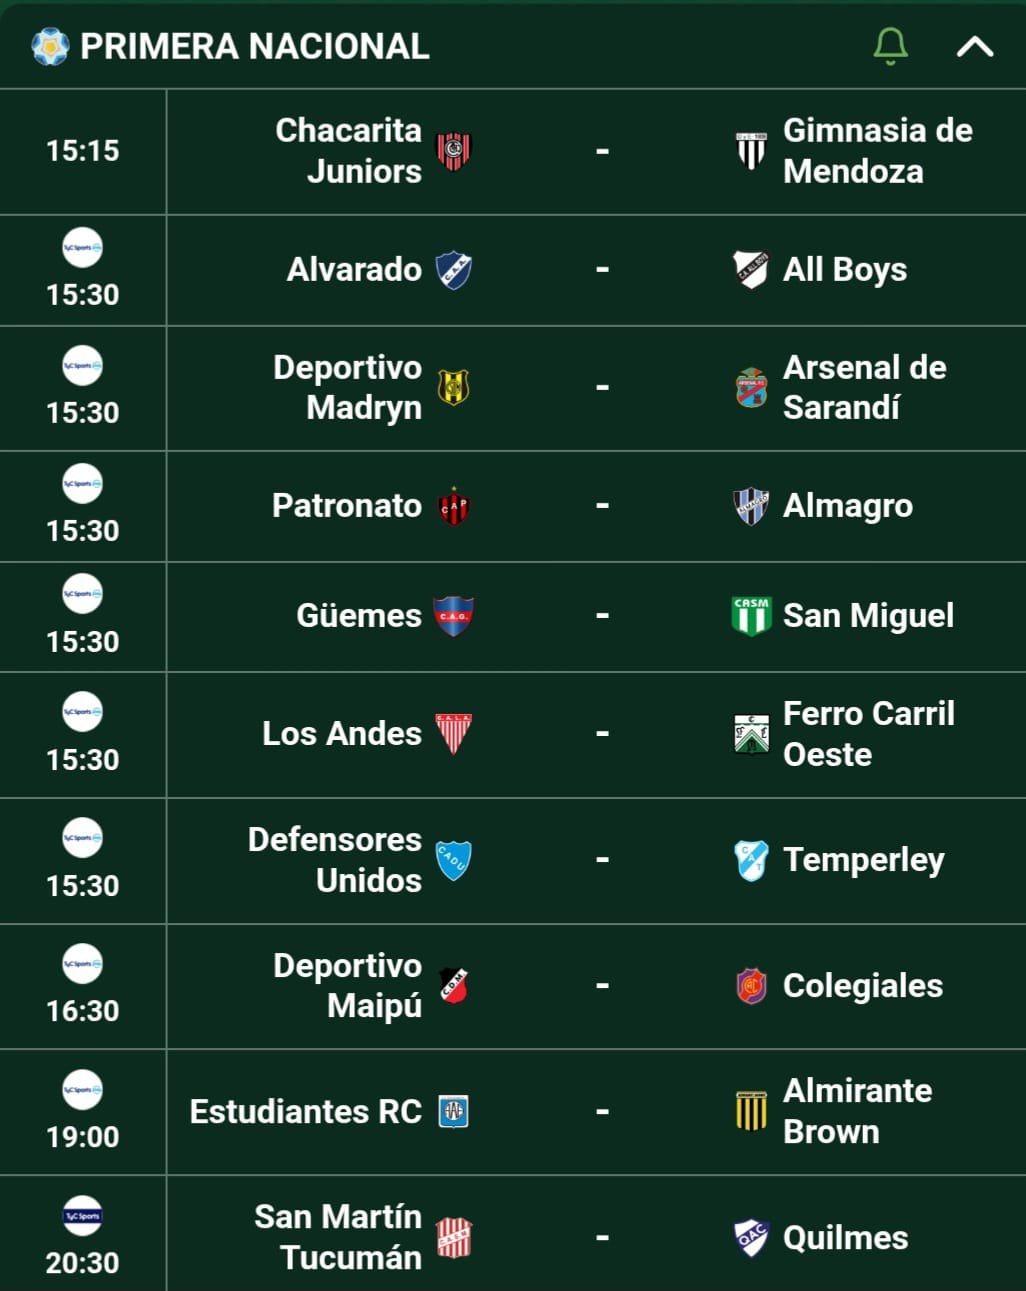Image resolution: width=1026 pixels, height=1291 pixels.
Task: Click the San Miguel green crest
Action: 751,616
